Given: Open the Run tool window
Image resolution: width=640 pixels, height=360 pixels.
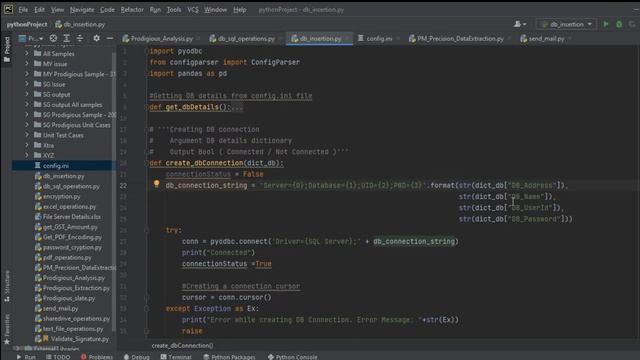Looking at the screenshot, I should [x=26, y=357].
